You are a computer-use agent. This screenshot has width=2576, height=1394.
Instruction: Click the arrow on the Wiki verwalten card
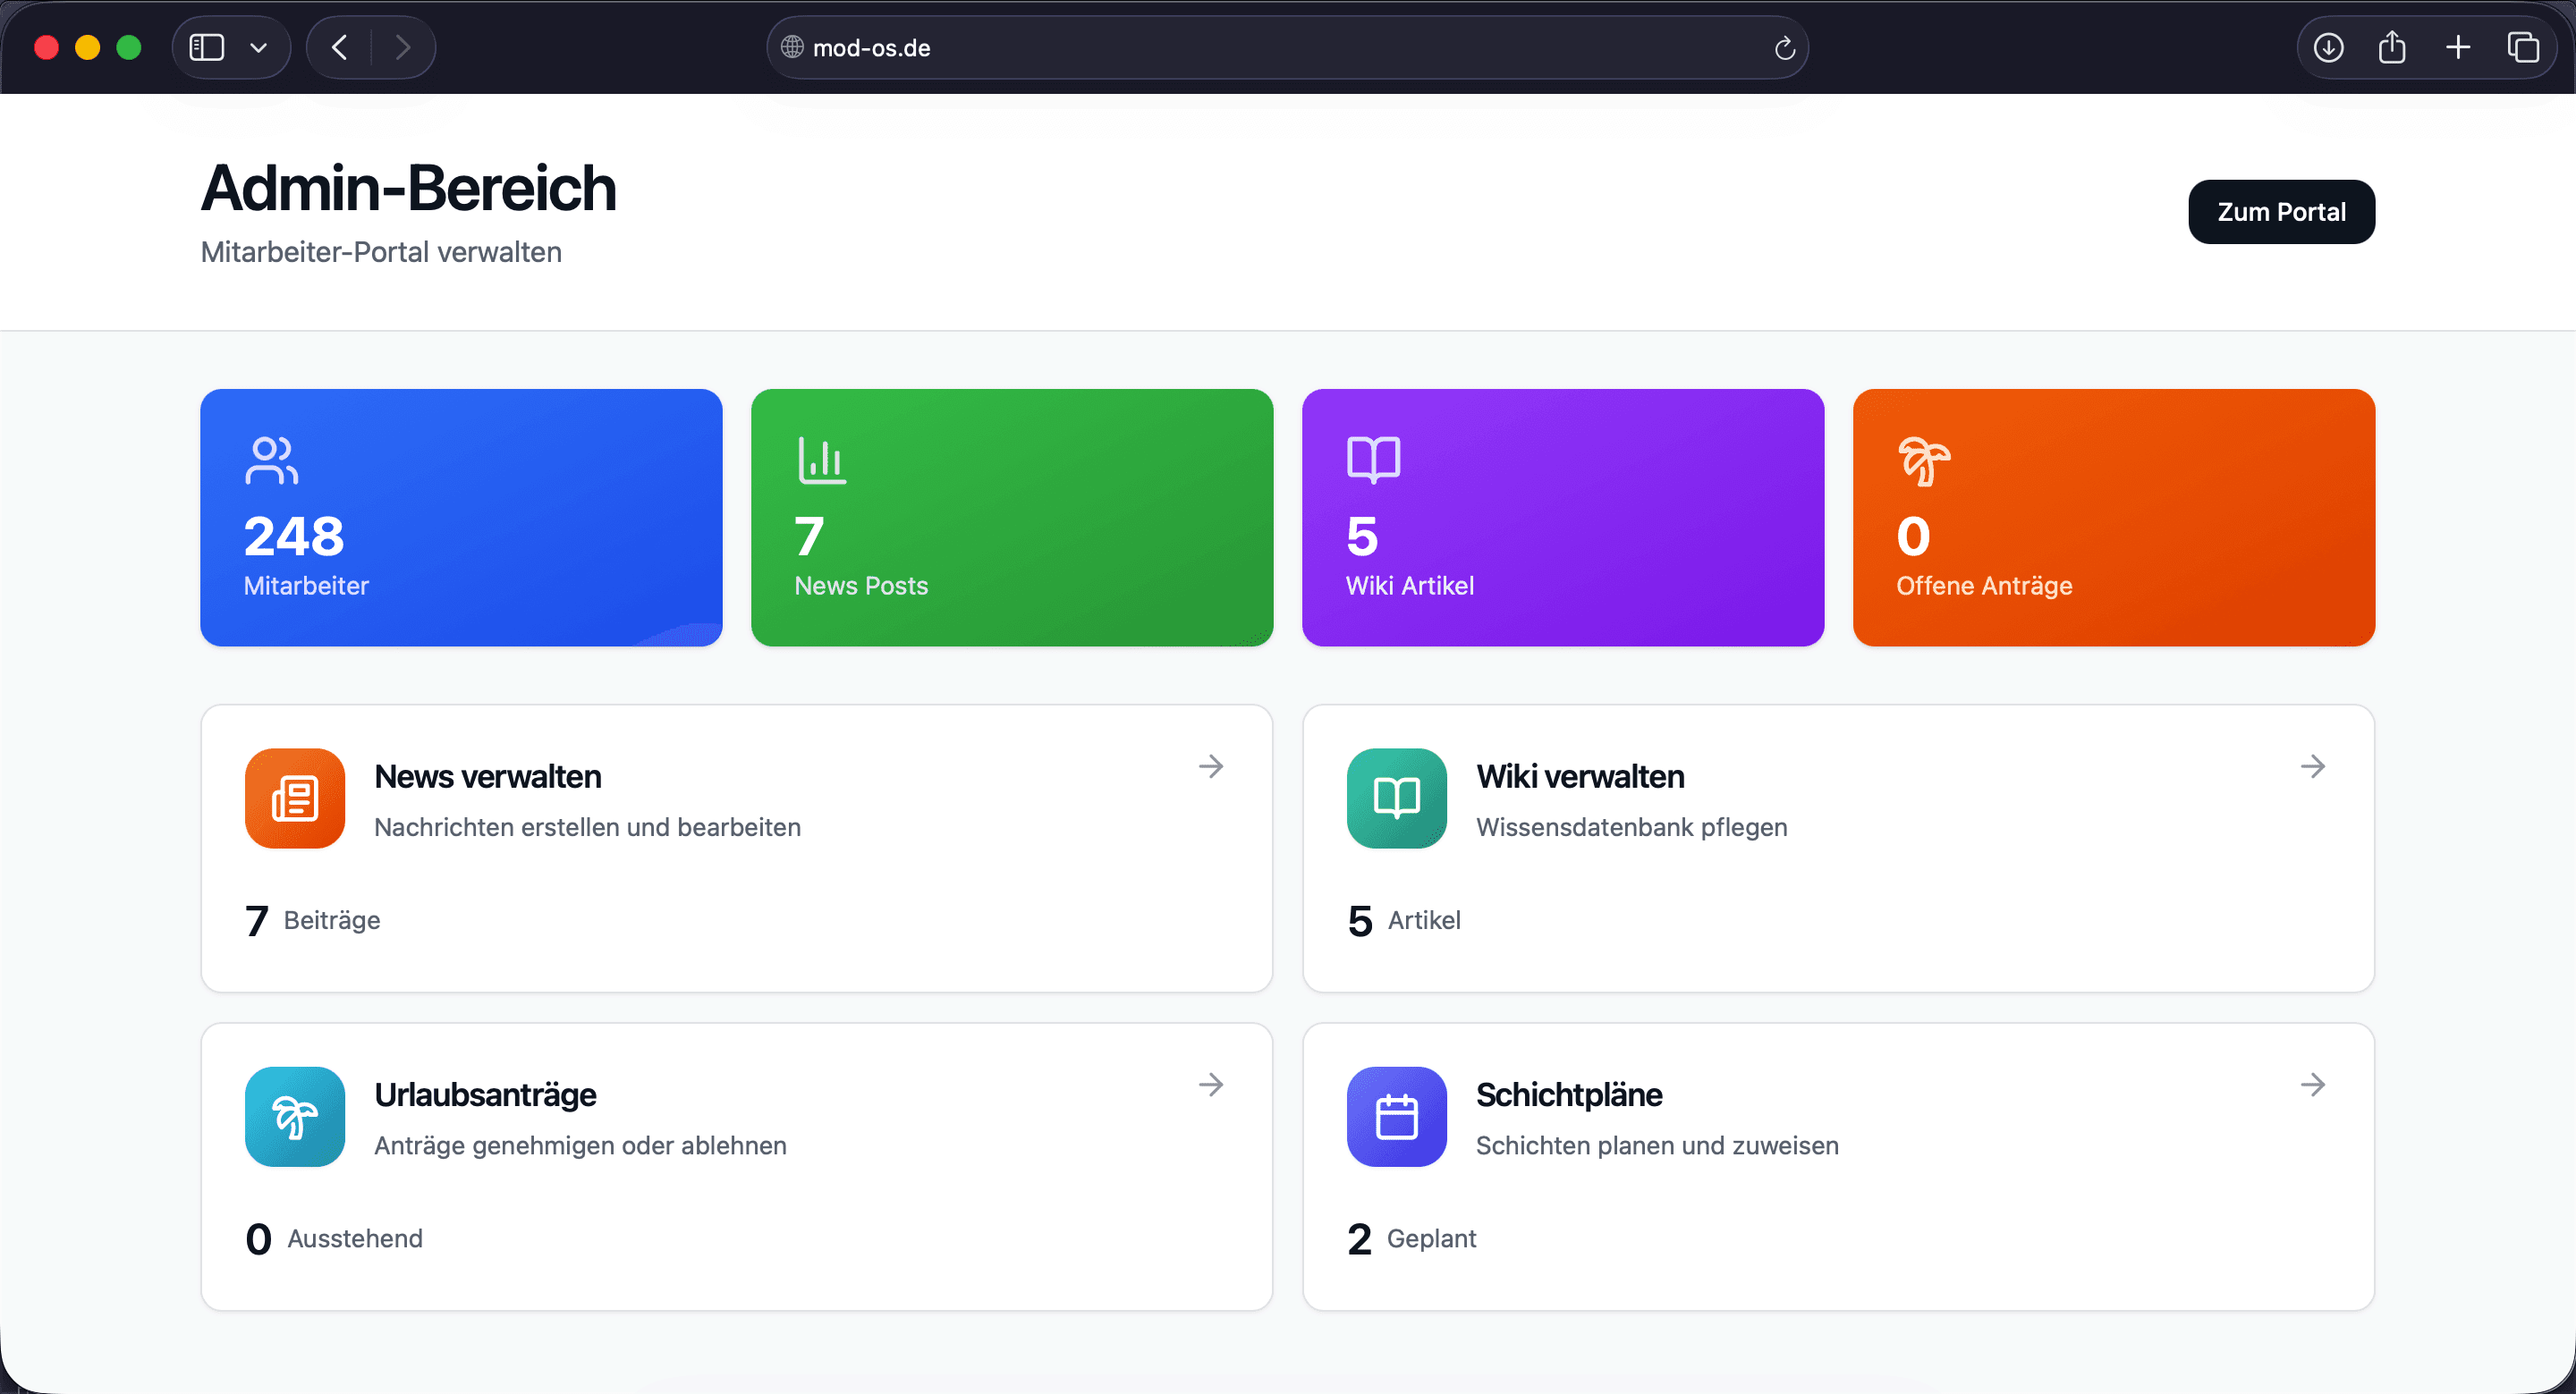pyautogui.click(x=2313, y=766)
